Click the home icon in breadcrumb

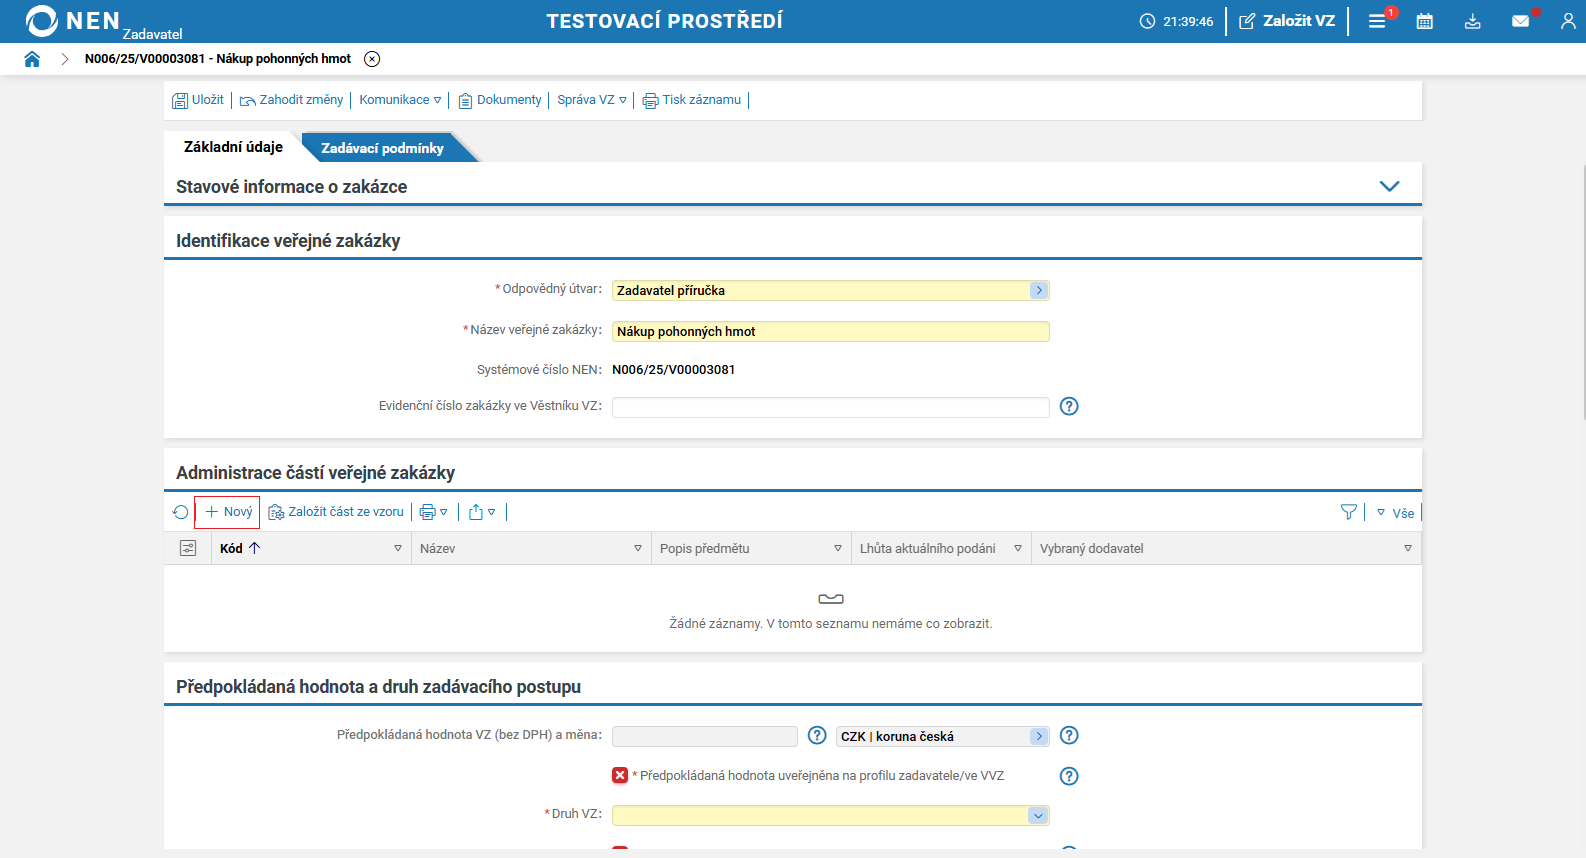32,59
